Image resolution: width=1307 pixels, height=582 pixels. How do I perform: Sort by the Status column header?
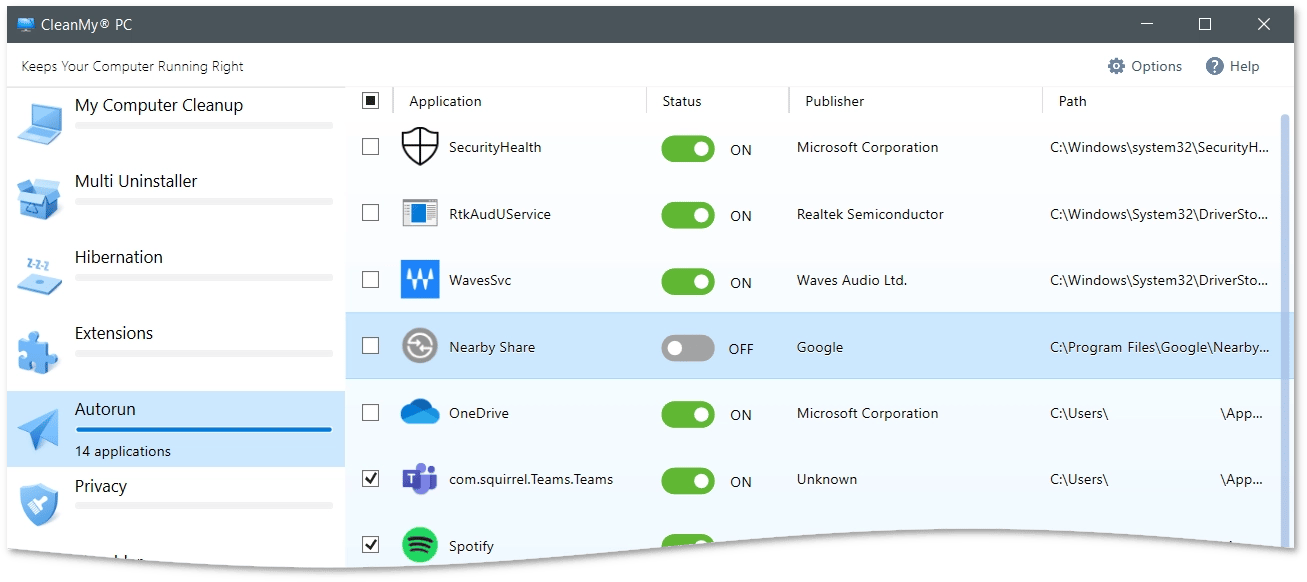pos(682,101)
